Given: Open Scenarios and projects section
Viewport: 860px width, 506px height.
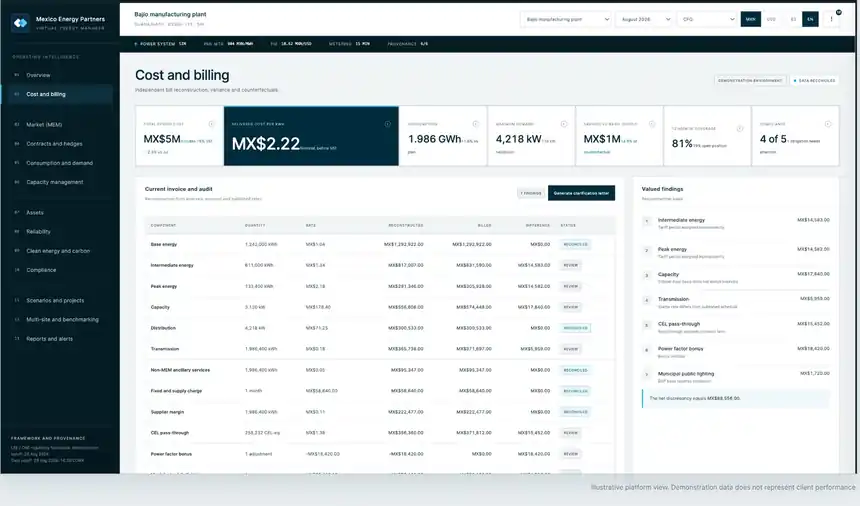Looking at the screenshot, I should point(57,300).
